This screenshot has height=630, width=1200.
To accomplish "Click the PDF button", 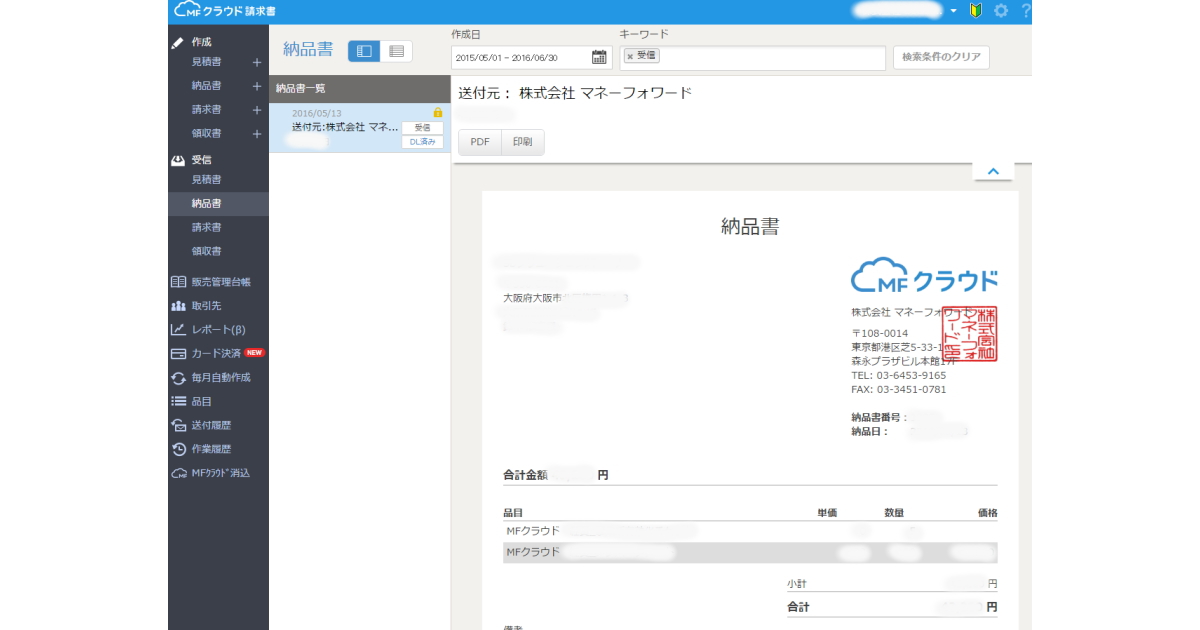I will (480, 143).
